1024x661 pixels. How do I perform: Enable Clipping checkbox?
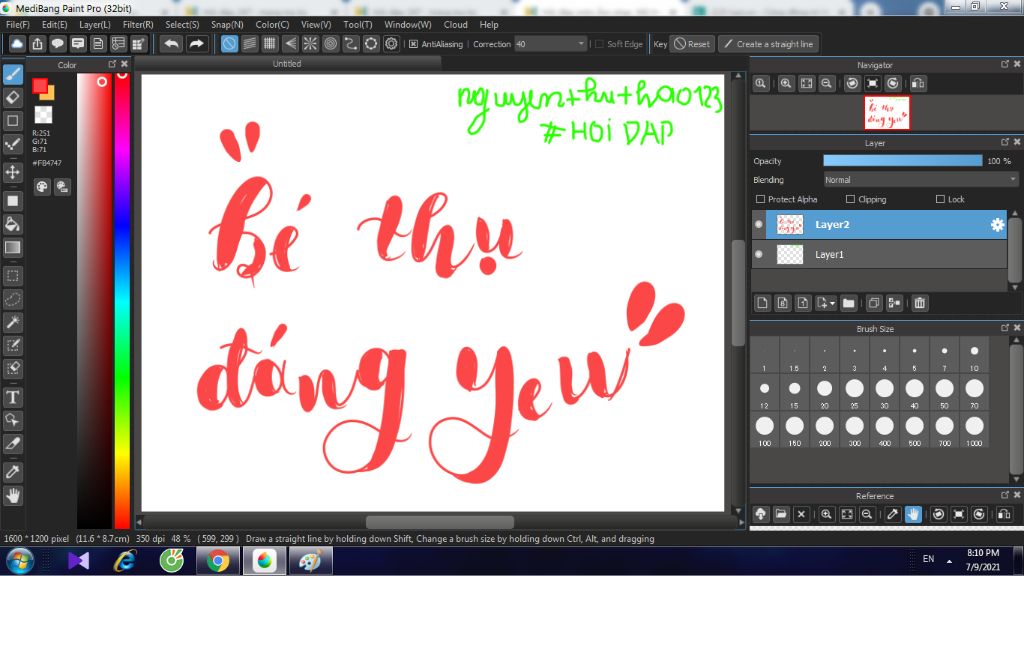point(850,199)
